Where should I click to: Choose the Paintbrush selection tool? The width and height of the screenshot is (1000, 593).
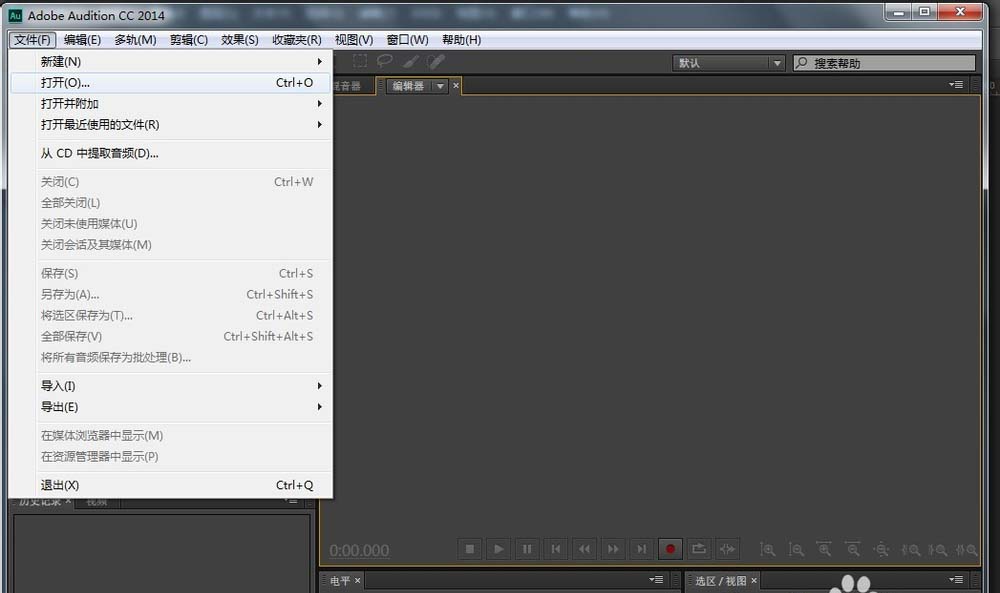[x=411, y=61]
